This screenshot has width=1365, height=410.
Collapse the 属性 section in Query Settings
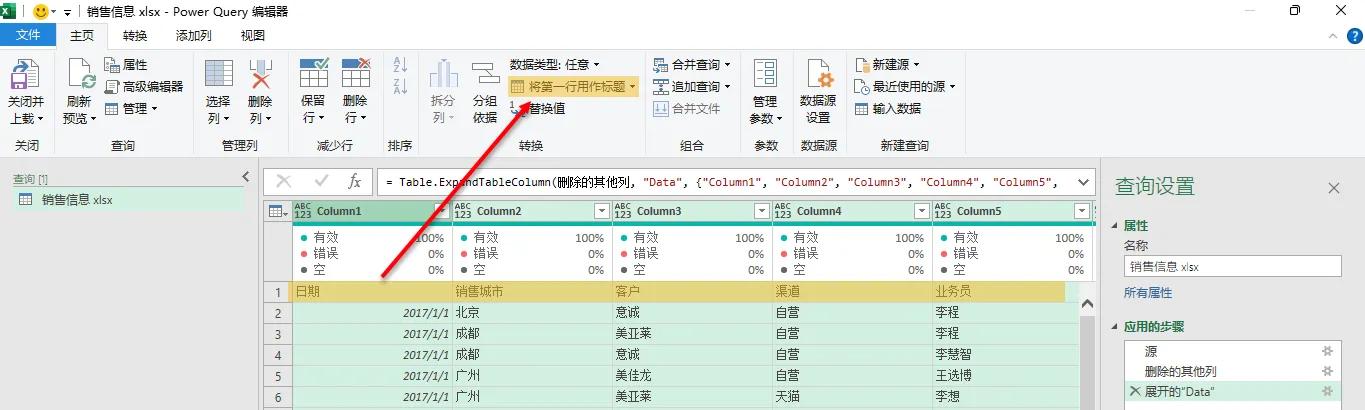click(1116, 226)
